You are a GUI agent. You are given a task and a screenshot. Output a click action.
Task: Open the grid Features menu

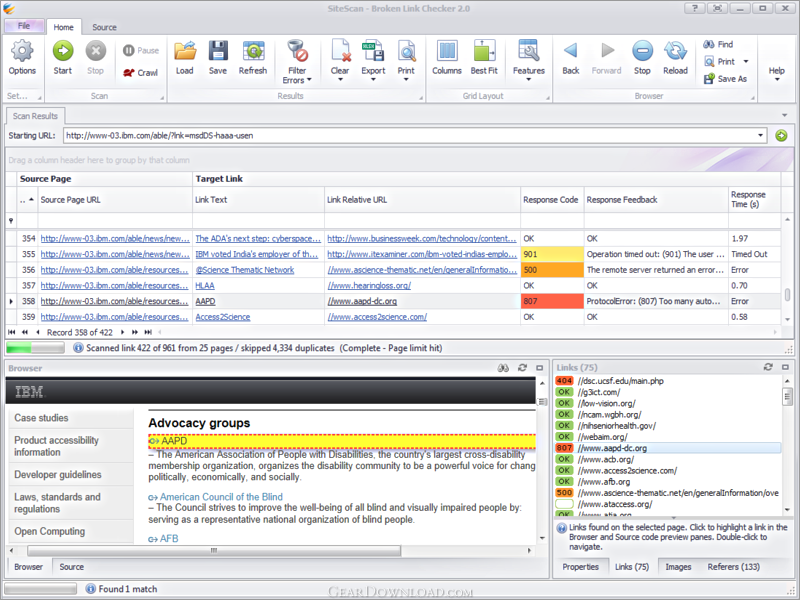[529, 60]
